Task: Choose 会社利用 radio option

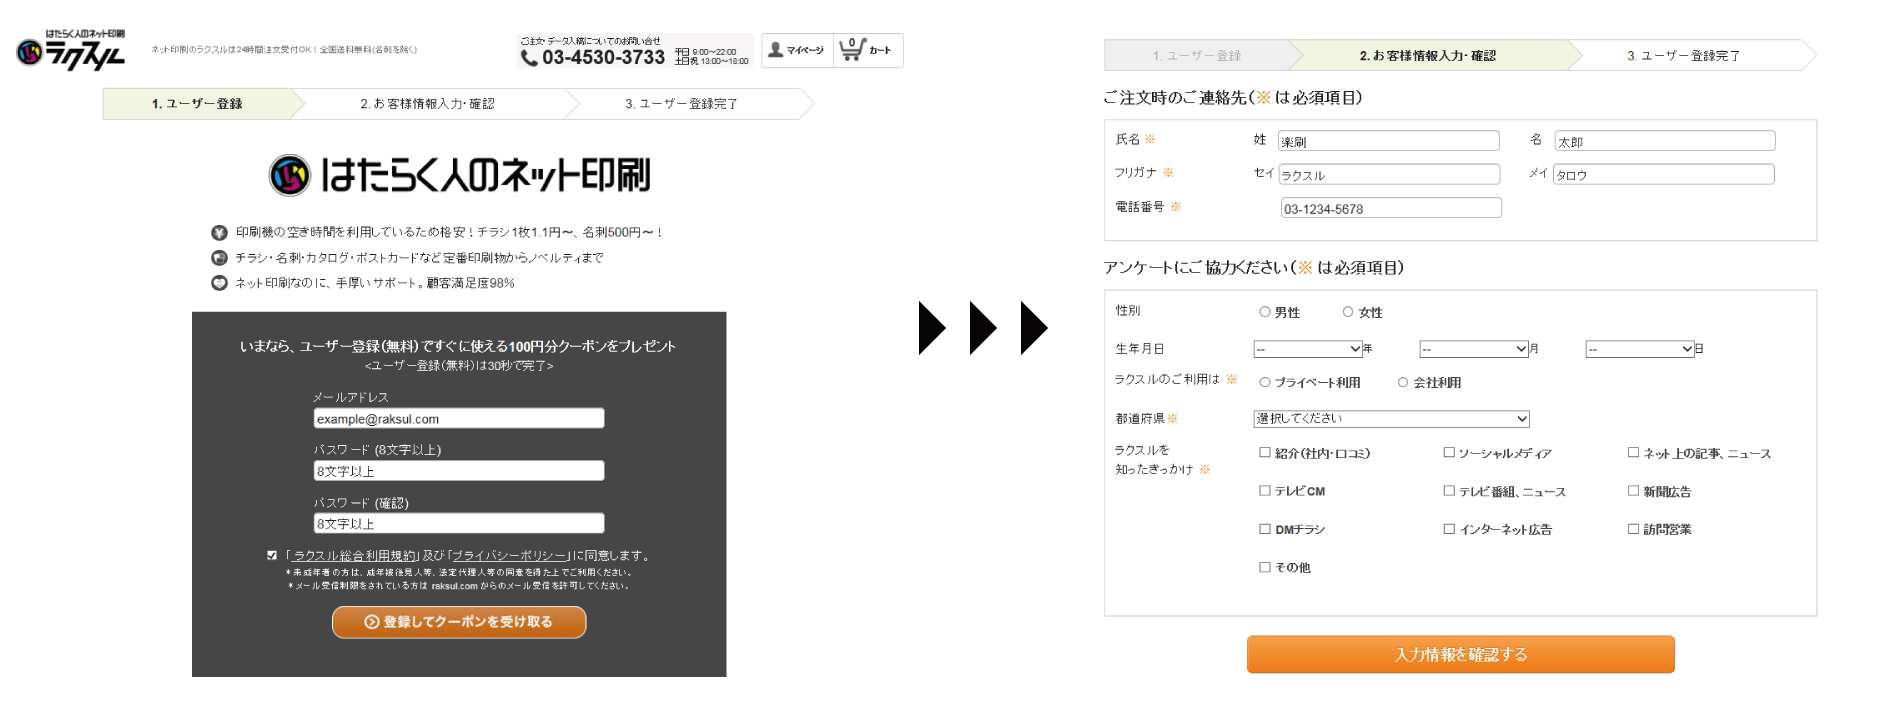Action: point(1403,382)
